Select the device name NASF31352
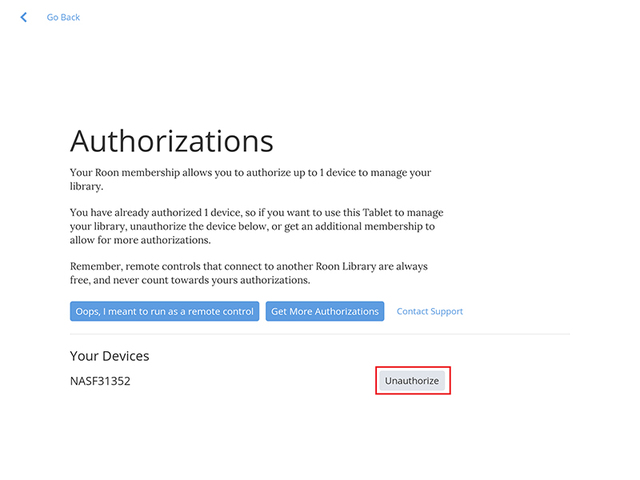Image resolution: width=640 pixels, height=480 pixels. coord(100,381)
